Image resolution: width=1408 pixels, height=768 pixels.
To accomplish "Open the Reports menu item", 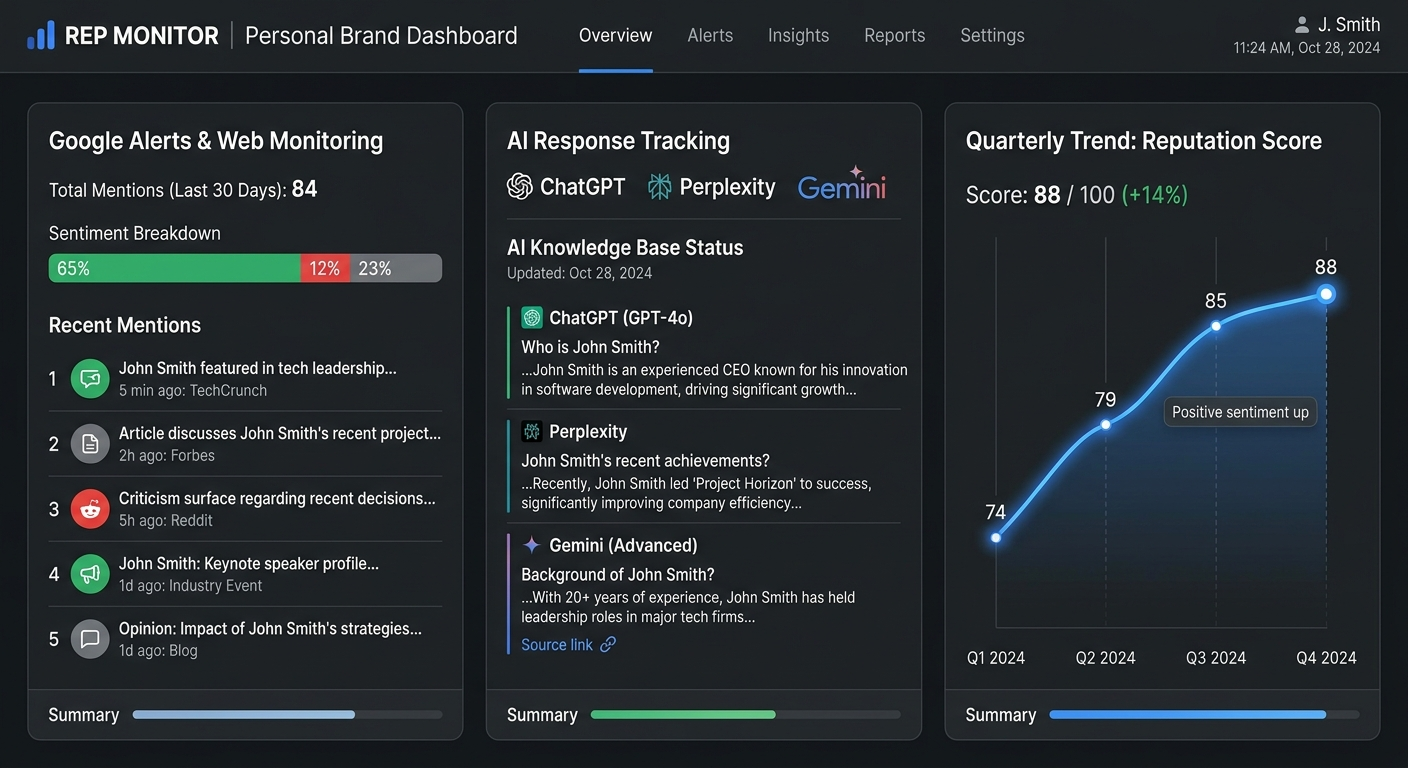I will click(x=894, y=35).
